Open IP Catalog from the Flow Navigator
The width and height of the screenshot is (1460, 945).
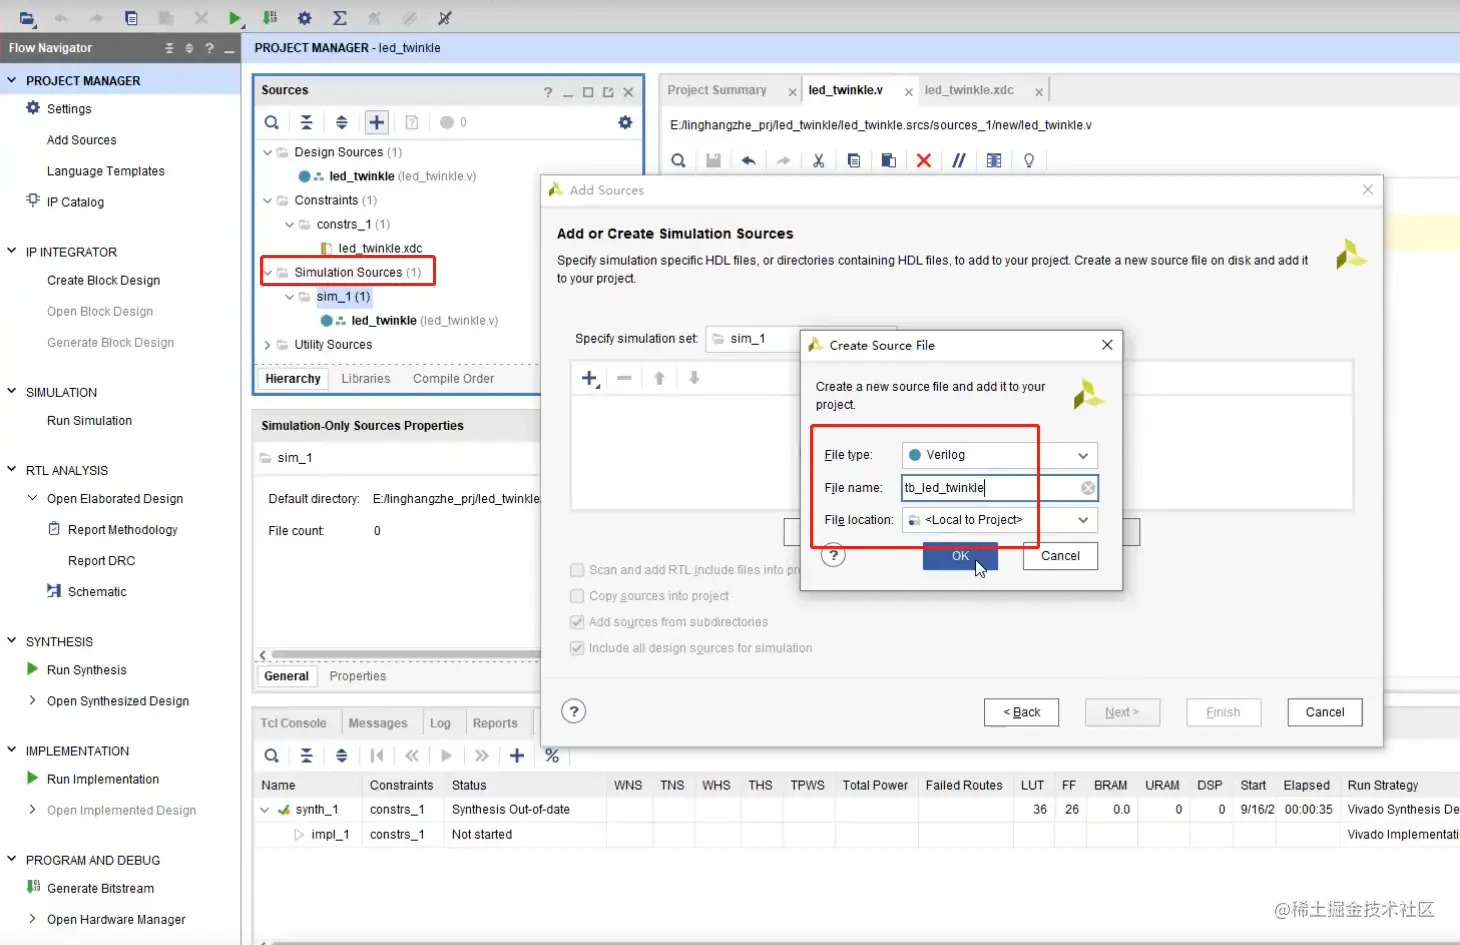[x=75, y=202]
